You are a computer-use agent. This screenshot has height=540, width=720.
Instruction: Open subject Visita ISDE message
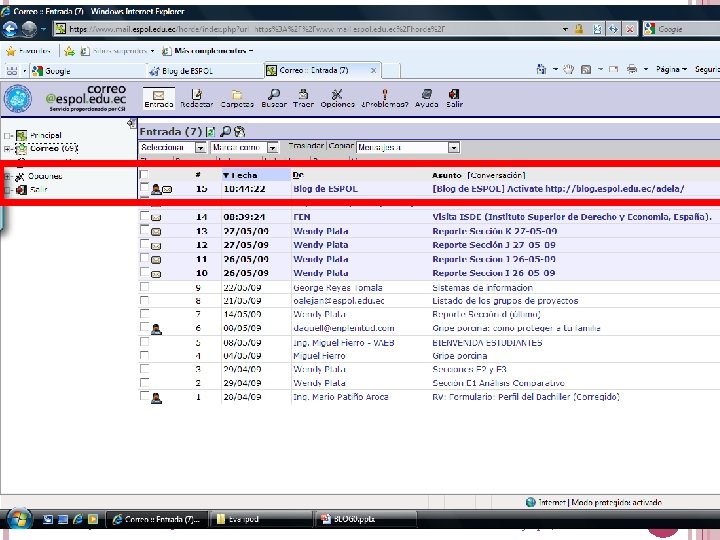(x=572, y=217)
